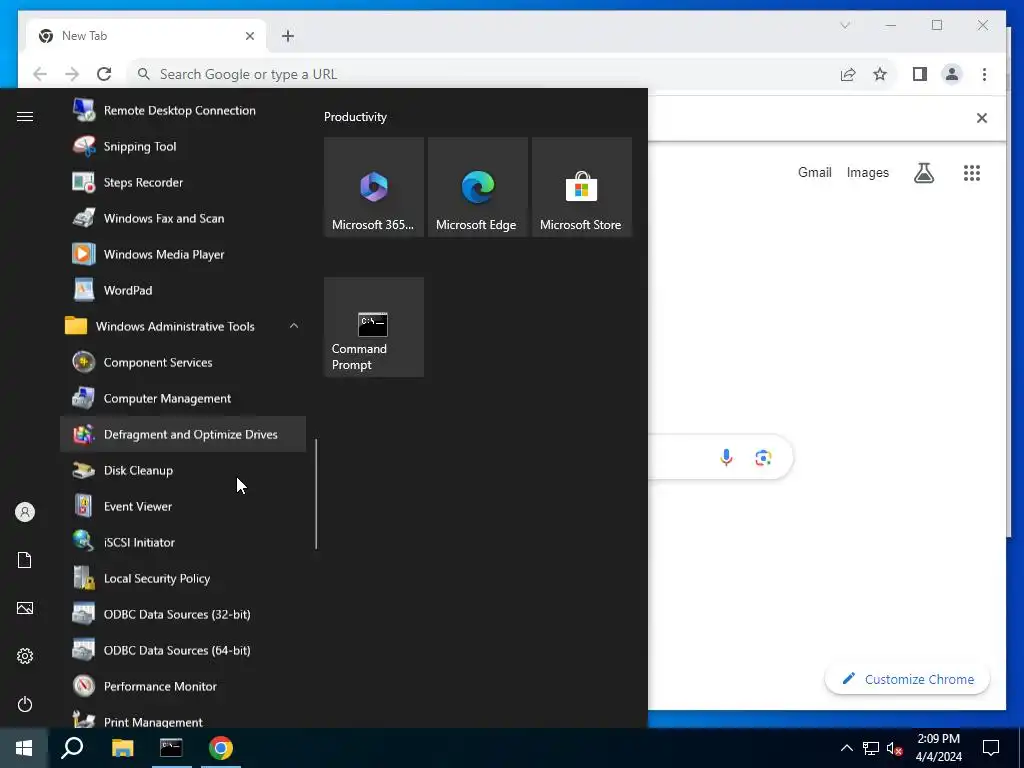
Task: Open Remote Desktop Connection from Start list
Action: tap(183, 110)
